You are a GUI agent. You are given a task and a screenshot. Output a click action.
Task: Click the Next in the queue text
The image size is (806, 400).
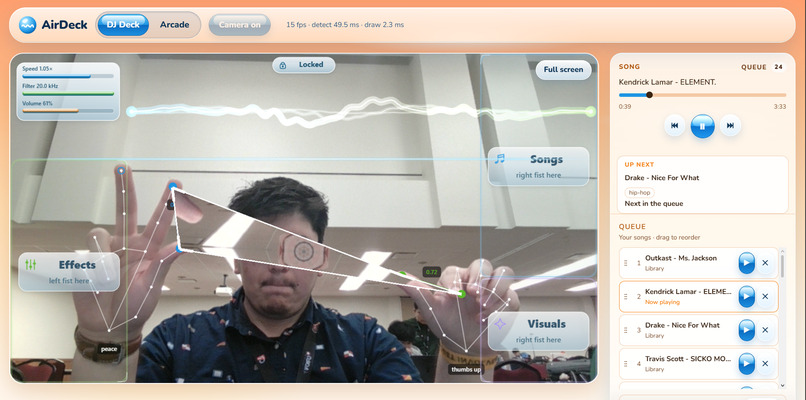click(654, 204)
